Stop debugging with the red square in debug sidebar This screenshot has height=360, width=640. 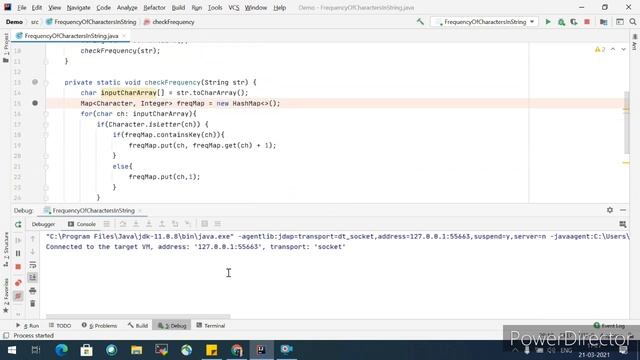pyautogui.click(x=18, y=267)
